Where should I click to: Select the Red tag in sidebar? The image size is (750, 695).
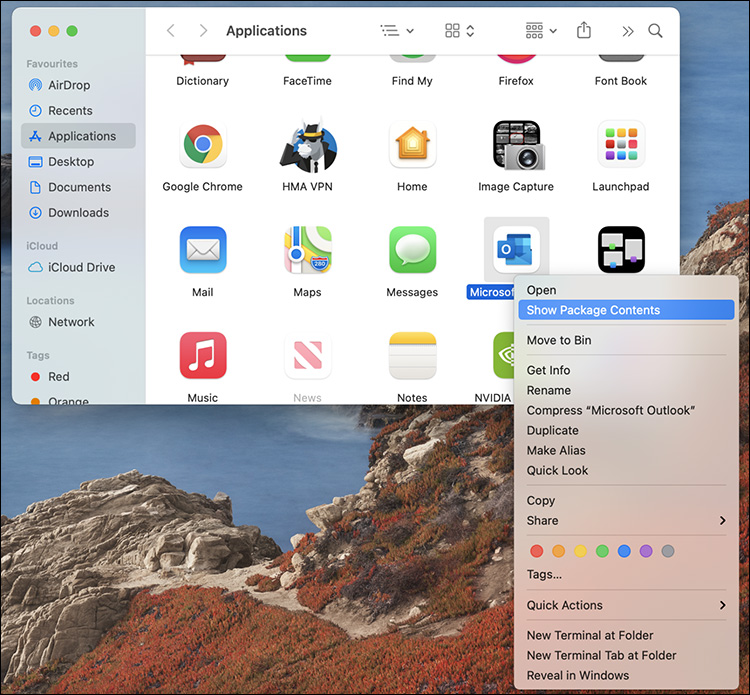click(78, 377)
